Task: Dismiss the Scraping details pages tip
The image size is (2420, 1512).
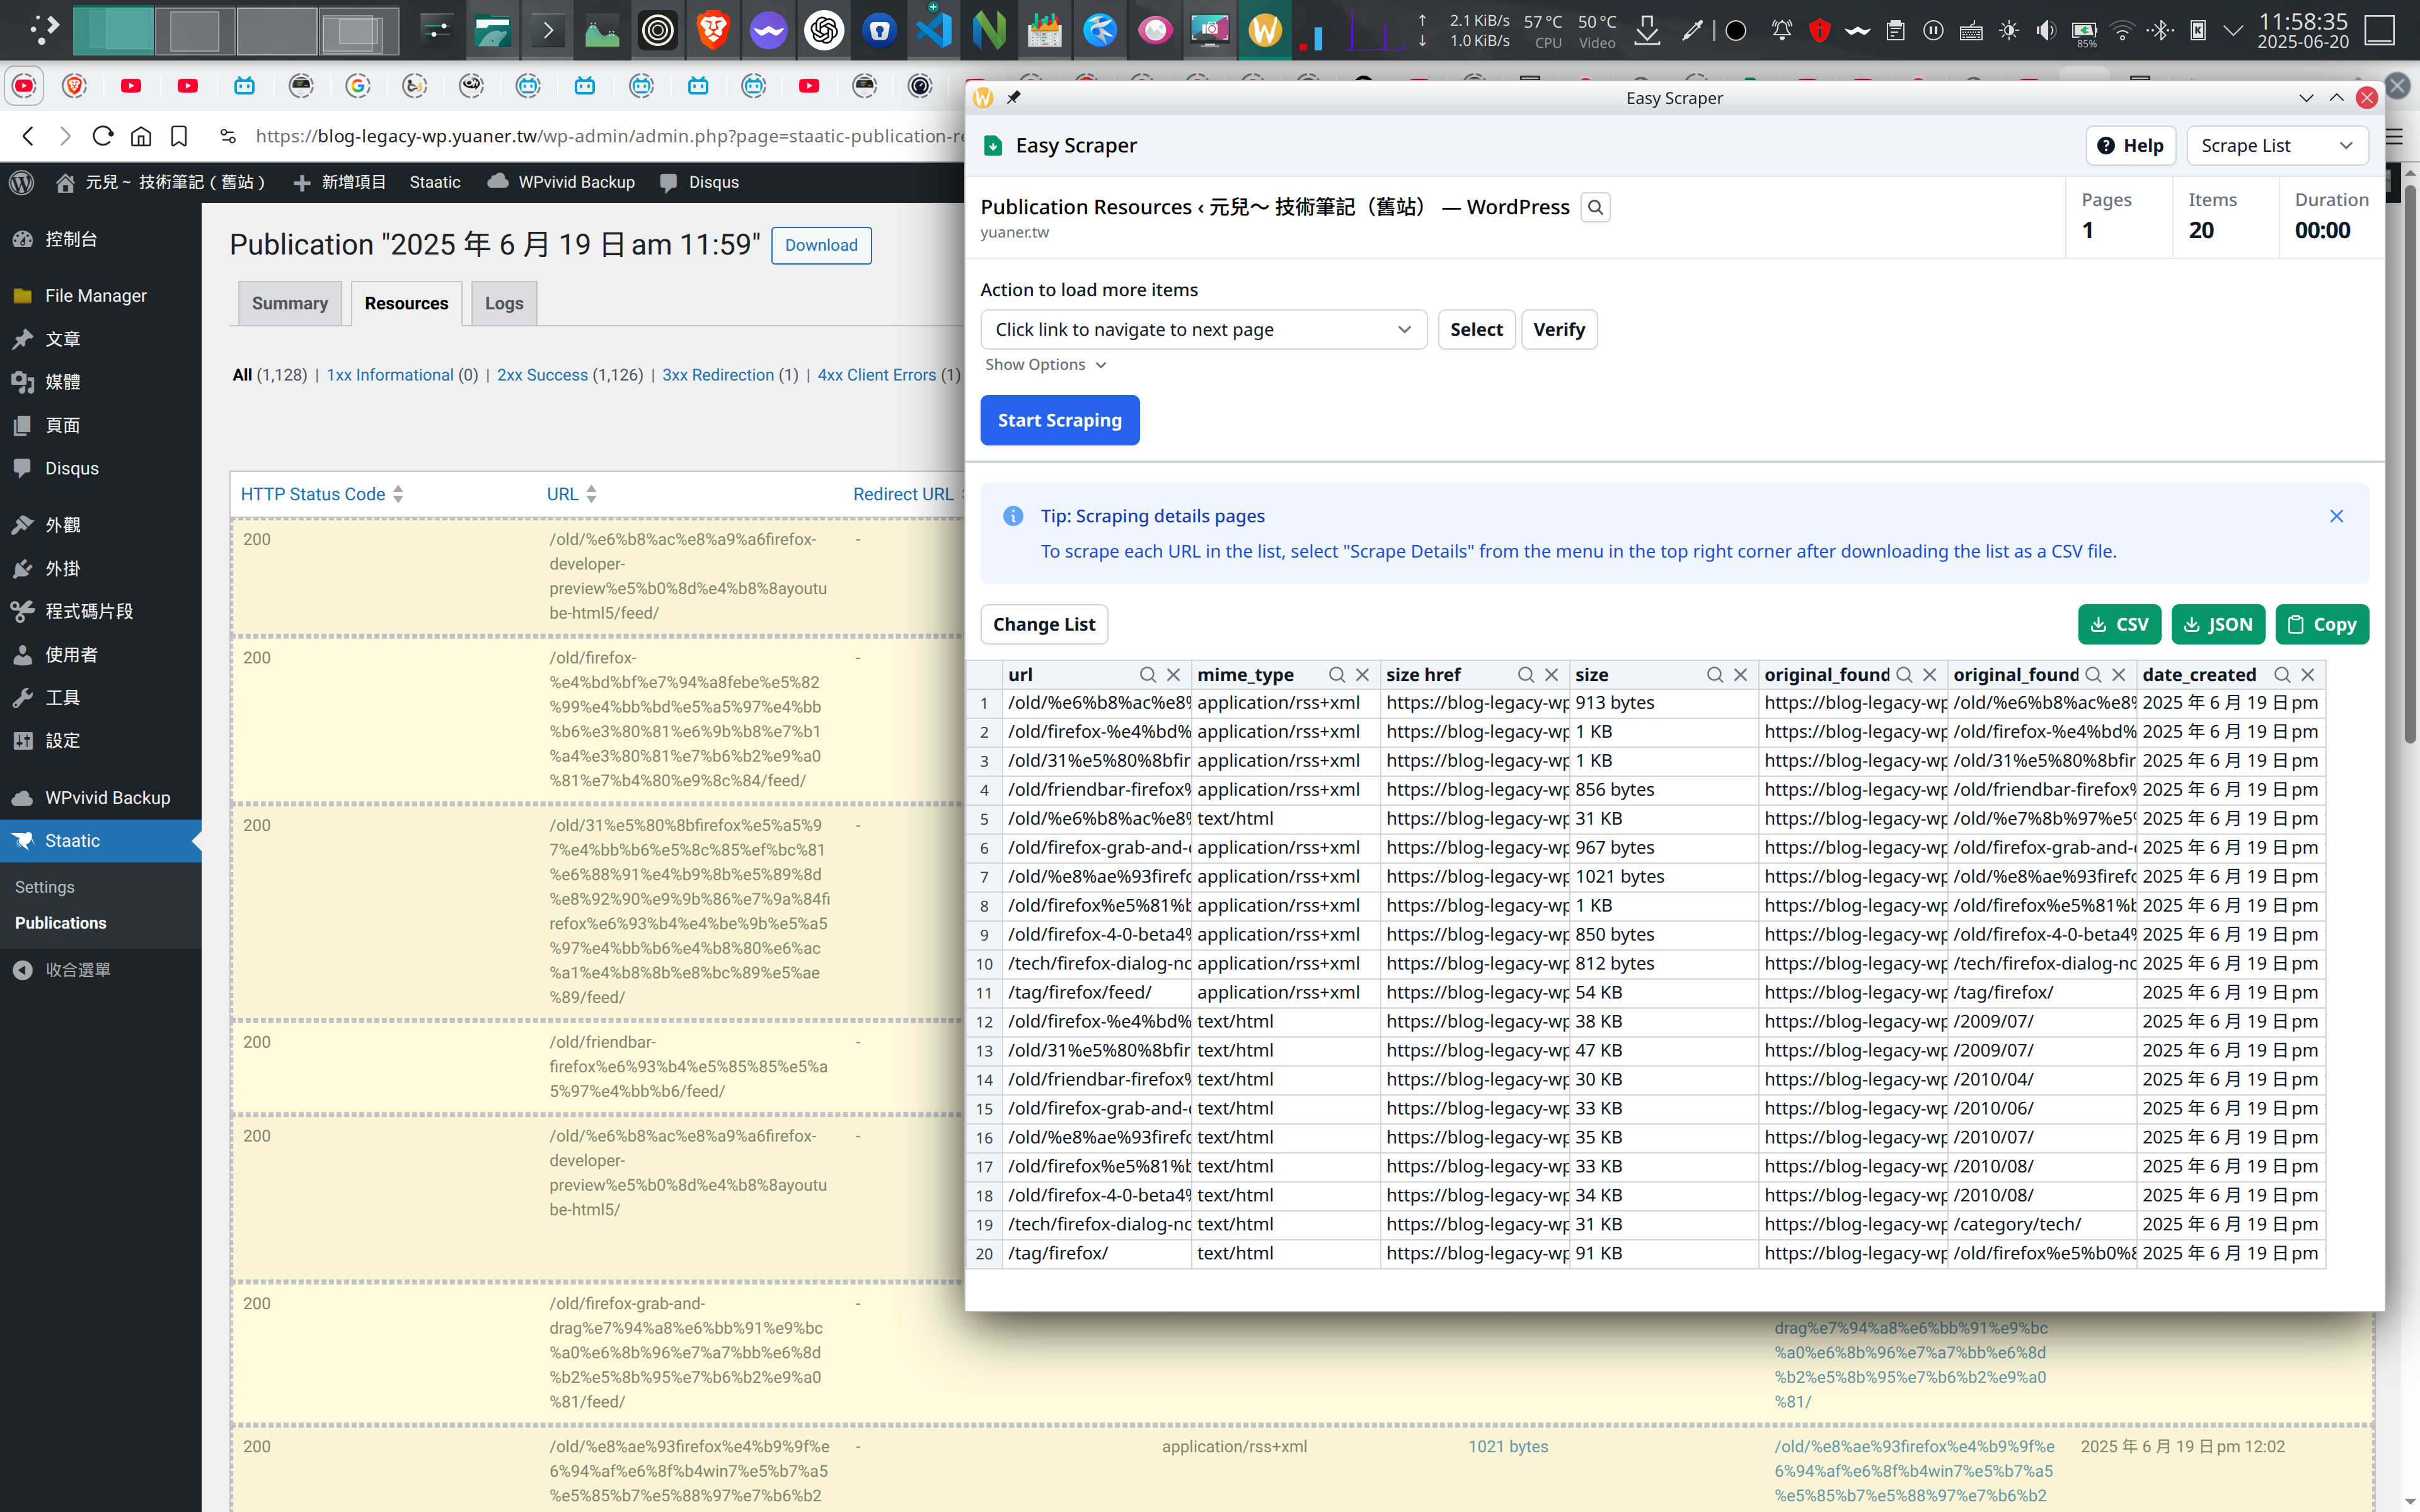Action: 2336,516
